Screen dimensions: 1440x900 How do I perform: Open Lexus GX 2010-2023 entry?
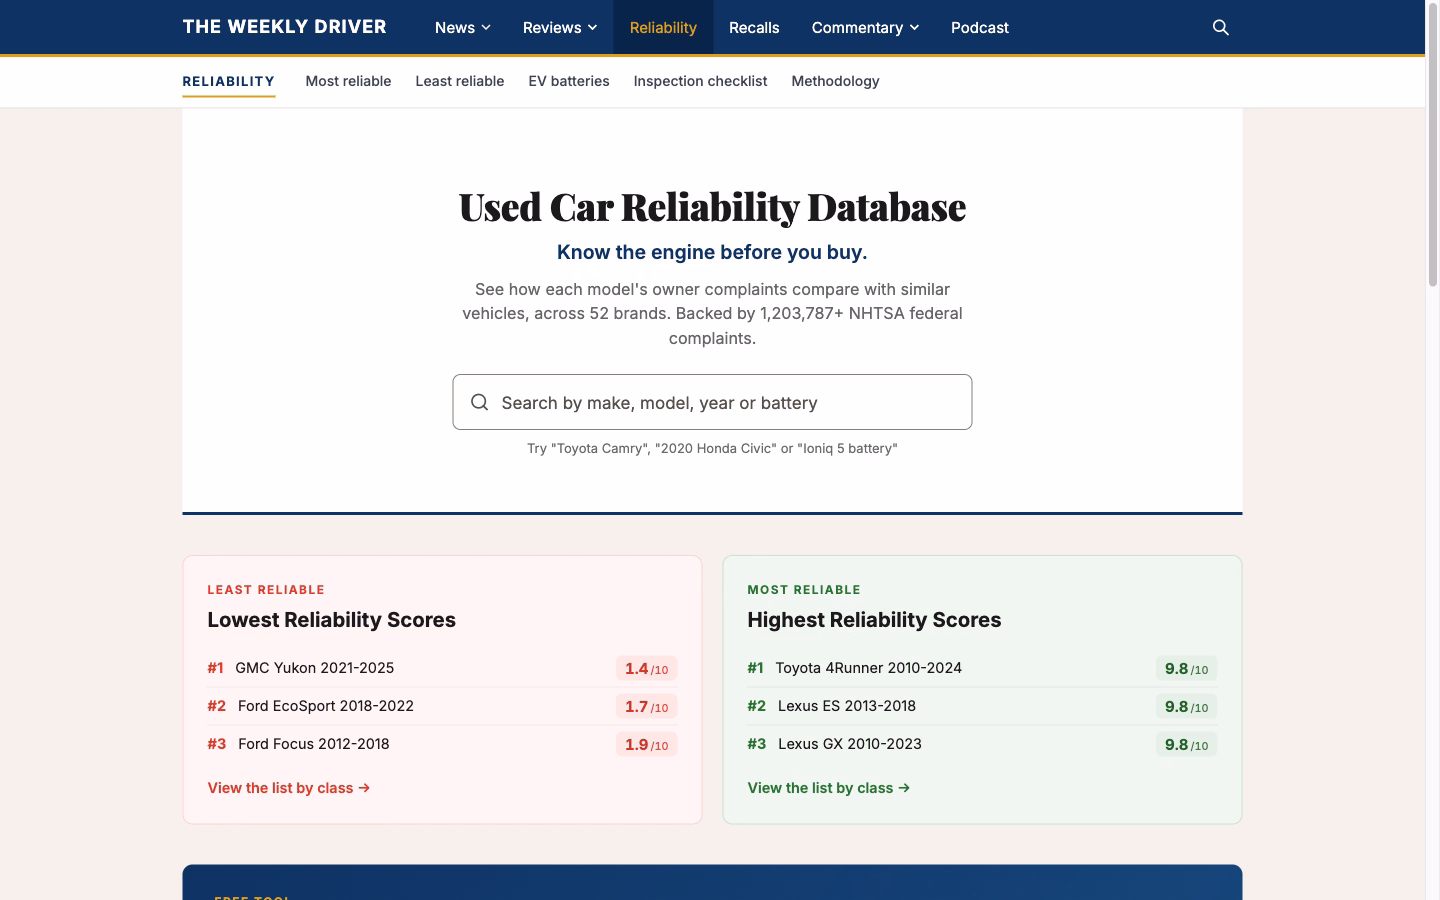850,744
